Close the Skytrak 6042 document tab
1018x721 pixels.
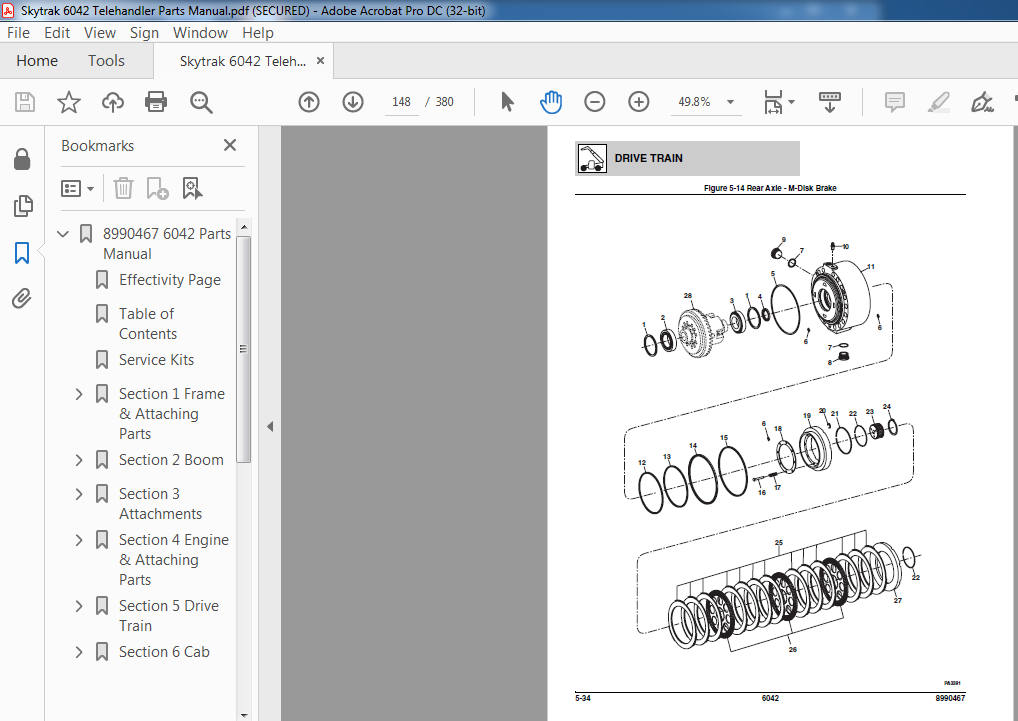pyautogui.click(x=320, y=60)
